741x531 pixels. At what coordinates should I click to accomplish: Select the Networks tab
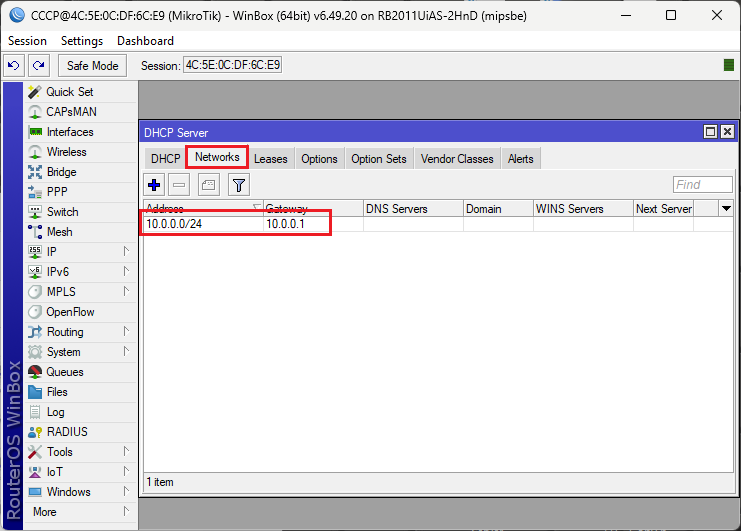pyautogui.click(x=217, y=157)
